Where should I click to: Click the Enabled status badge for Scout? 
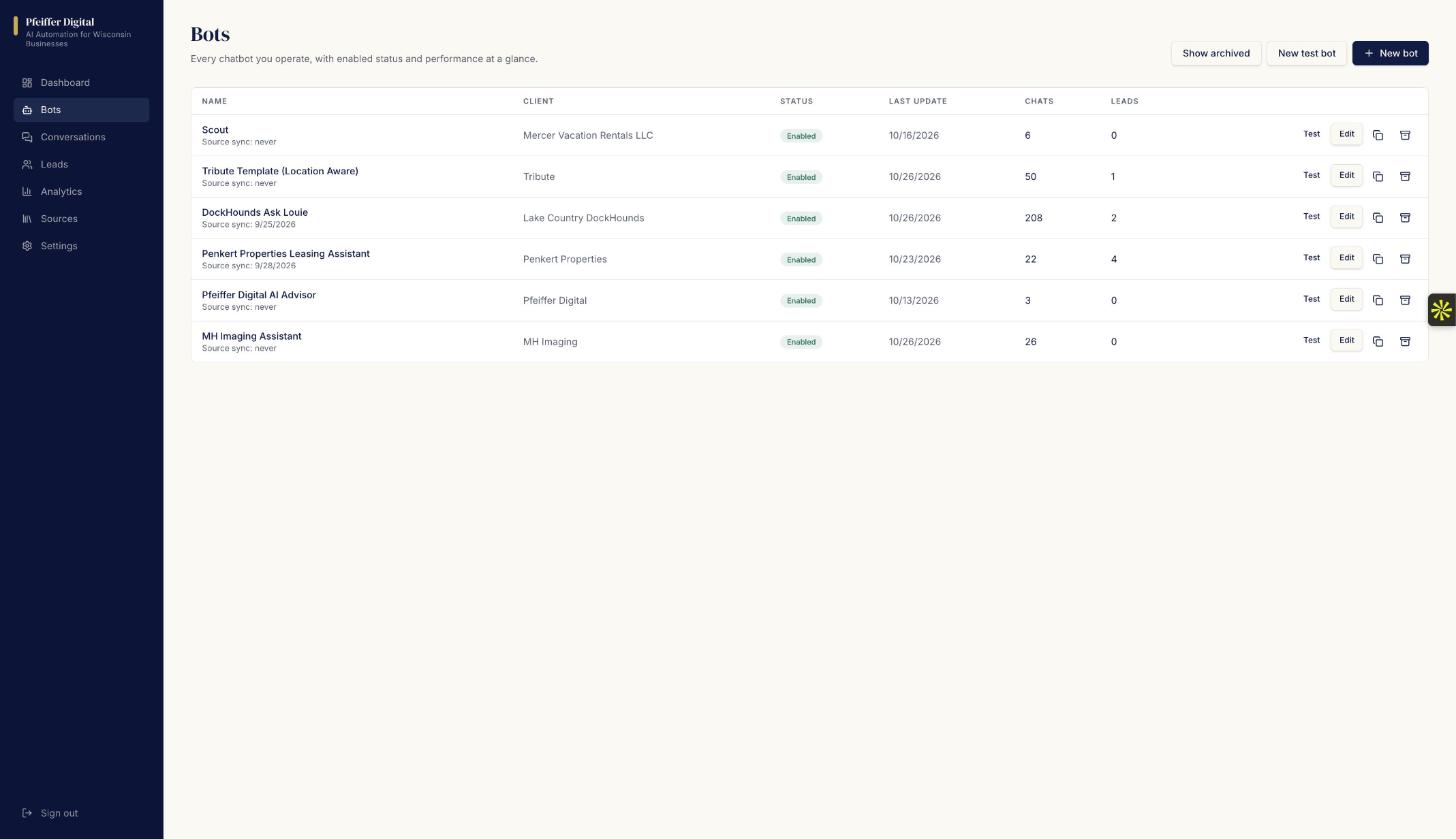(x=801, y=136)
